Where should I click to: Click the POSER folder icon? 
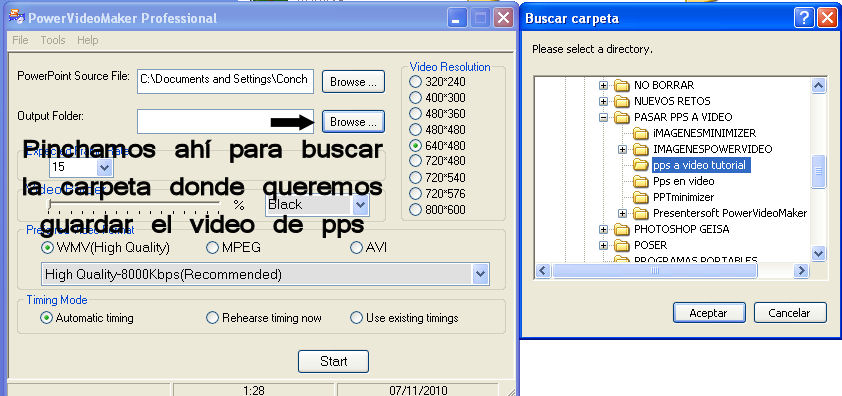click(621, 246)
